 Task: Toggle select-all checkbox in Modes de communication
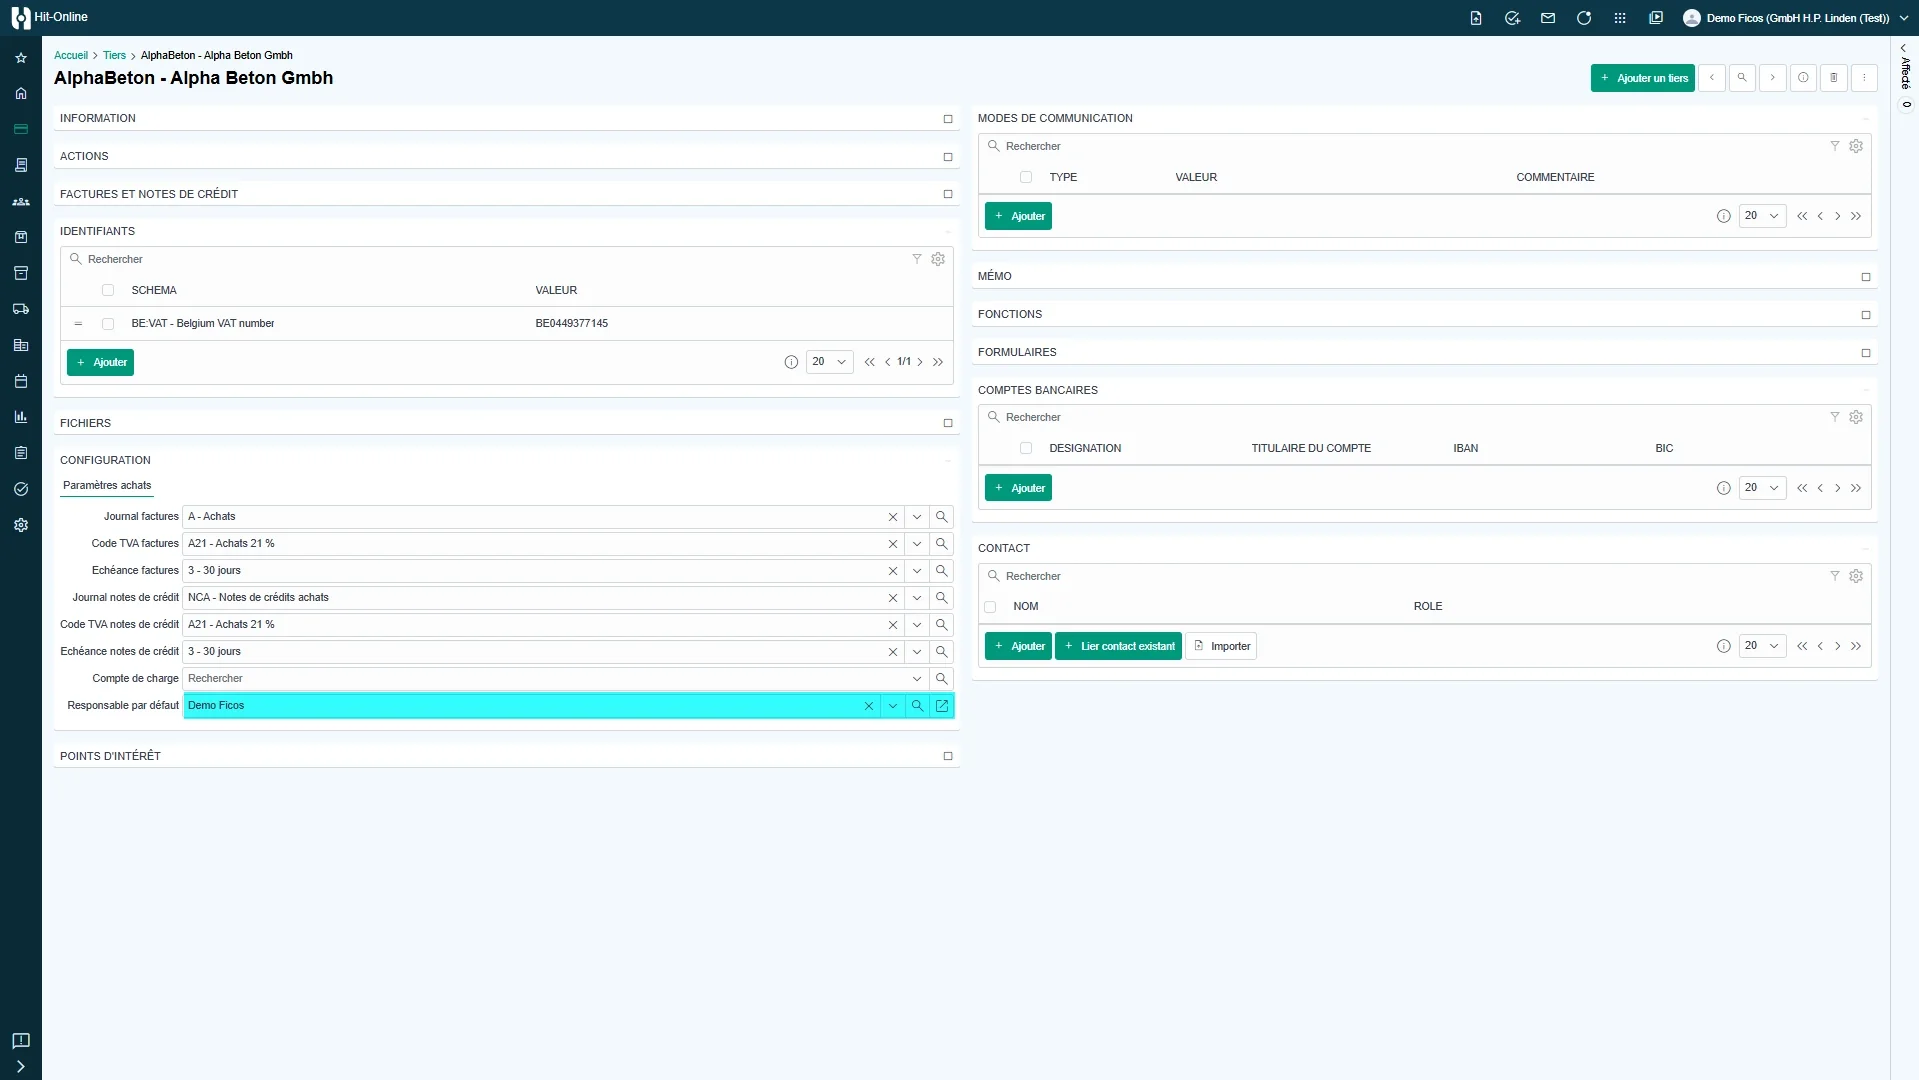[1026, 177]
